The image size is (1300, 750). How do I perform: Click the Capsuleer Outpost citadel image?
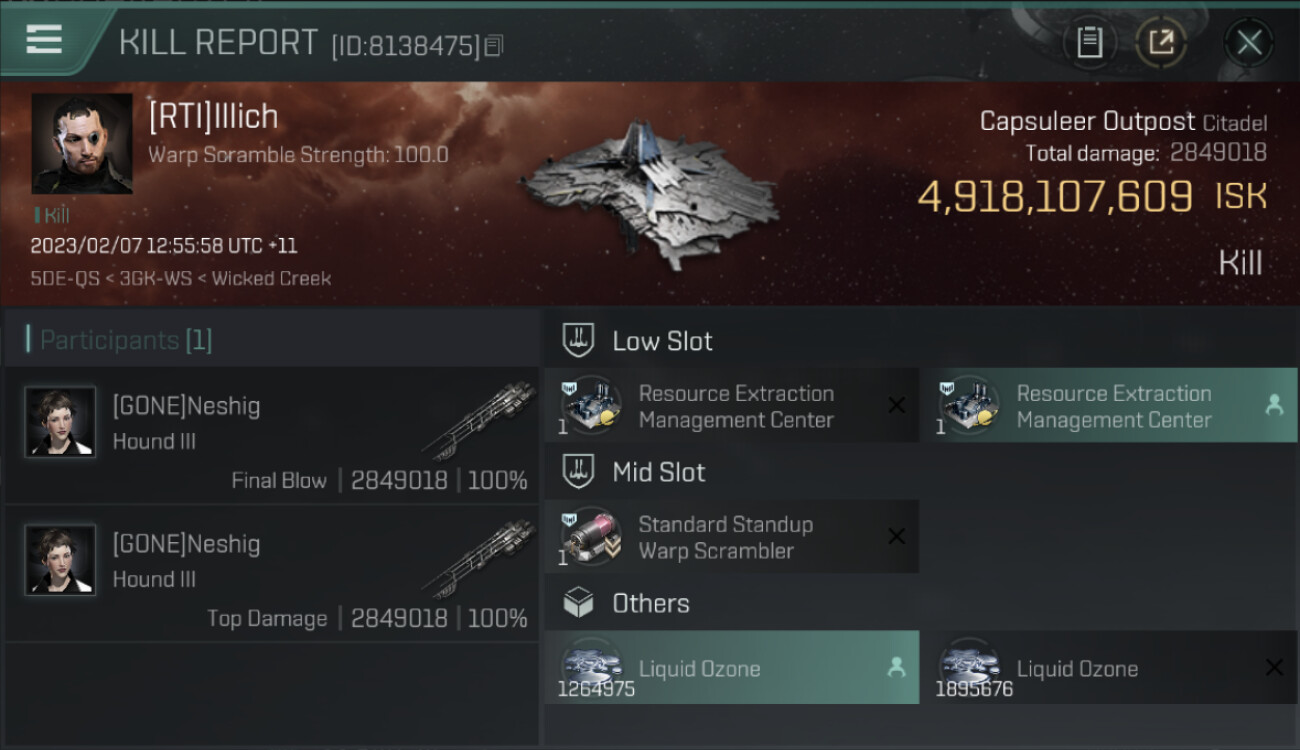[x=650, y=195]
